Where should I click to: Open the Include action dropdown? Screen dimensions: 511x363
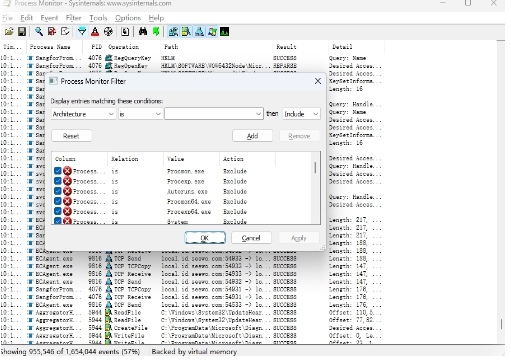tap(301, 114)
